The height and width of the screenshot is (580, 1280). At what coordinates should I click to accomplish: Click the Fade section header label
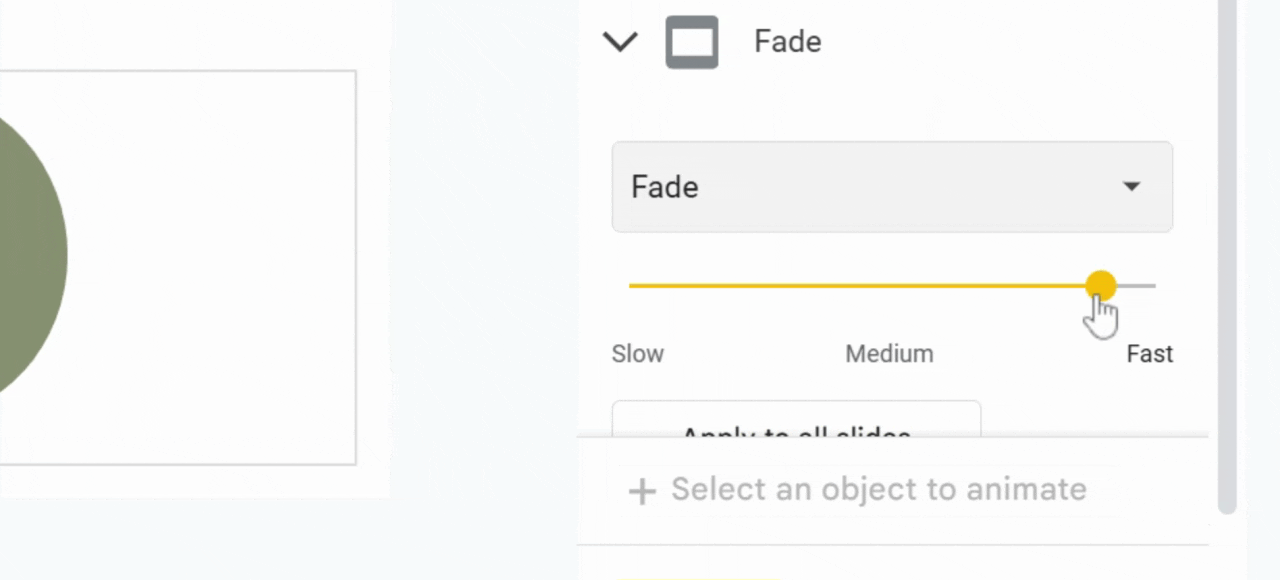[787, 41]
